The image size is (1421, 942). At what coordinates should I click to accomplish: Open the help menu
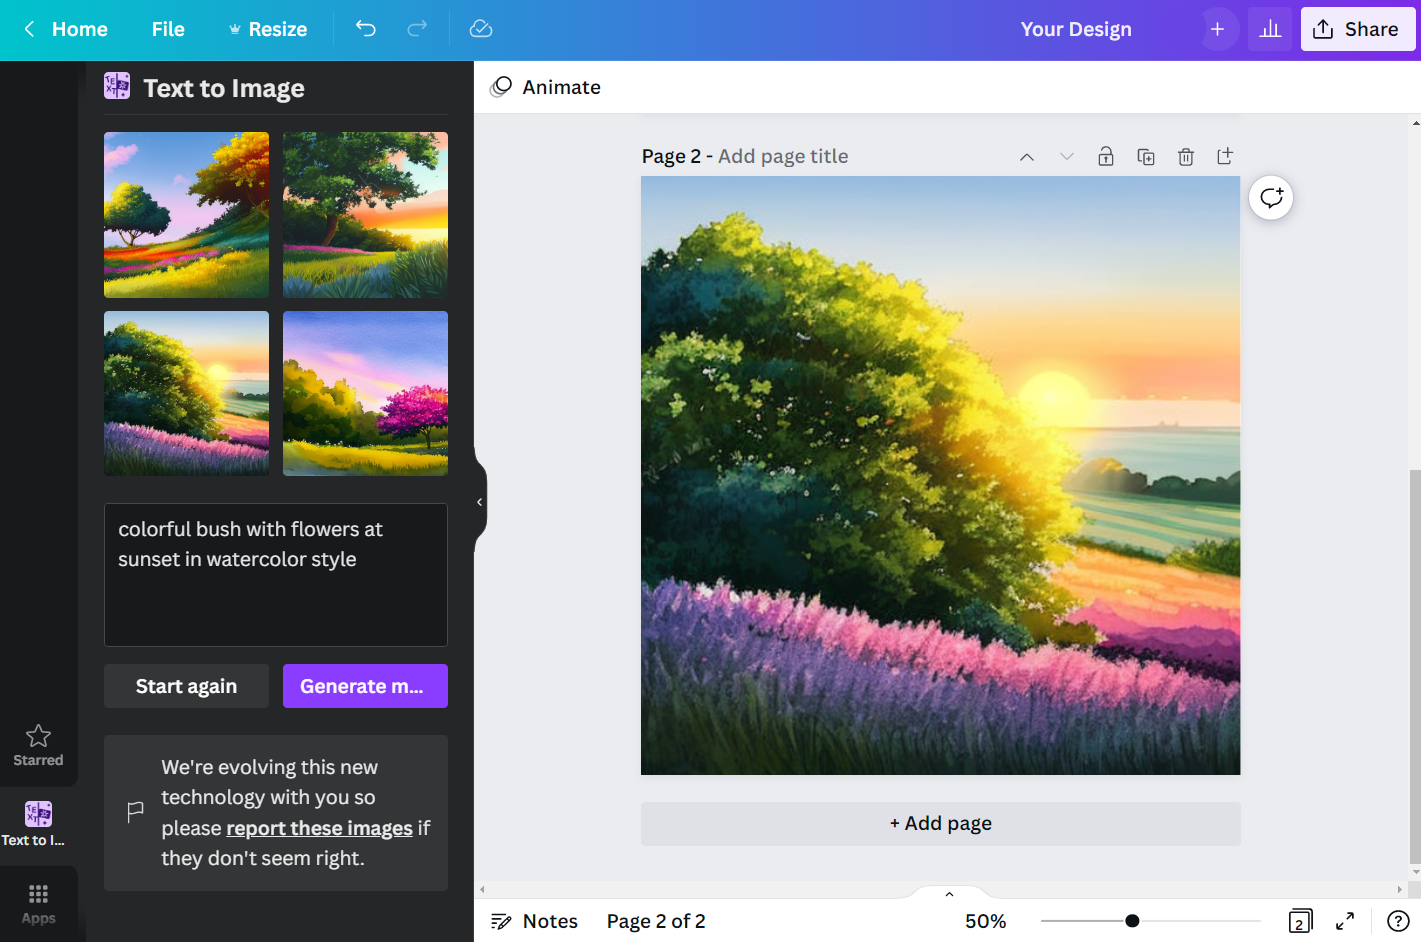tap(1398, 920)
